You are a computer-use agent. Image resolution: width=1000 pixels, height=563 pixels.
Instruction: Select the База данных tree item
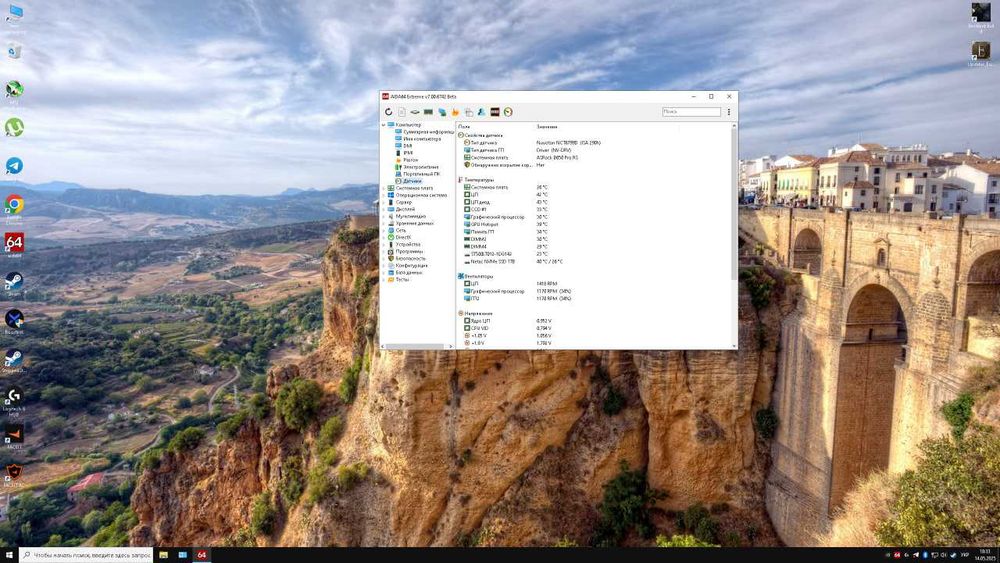point(406,272)
